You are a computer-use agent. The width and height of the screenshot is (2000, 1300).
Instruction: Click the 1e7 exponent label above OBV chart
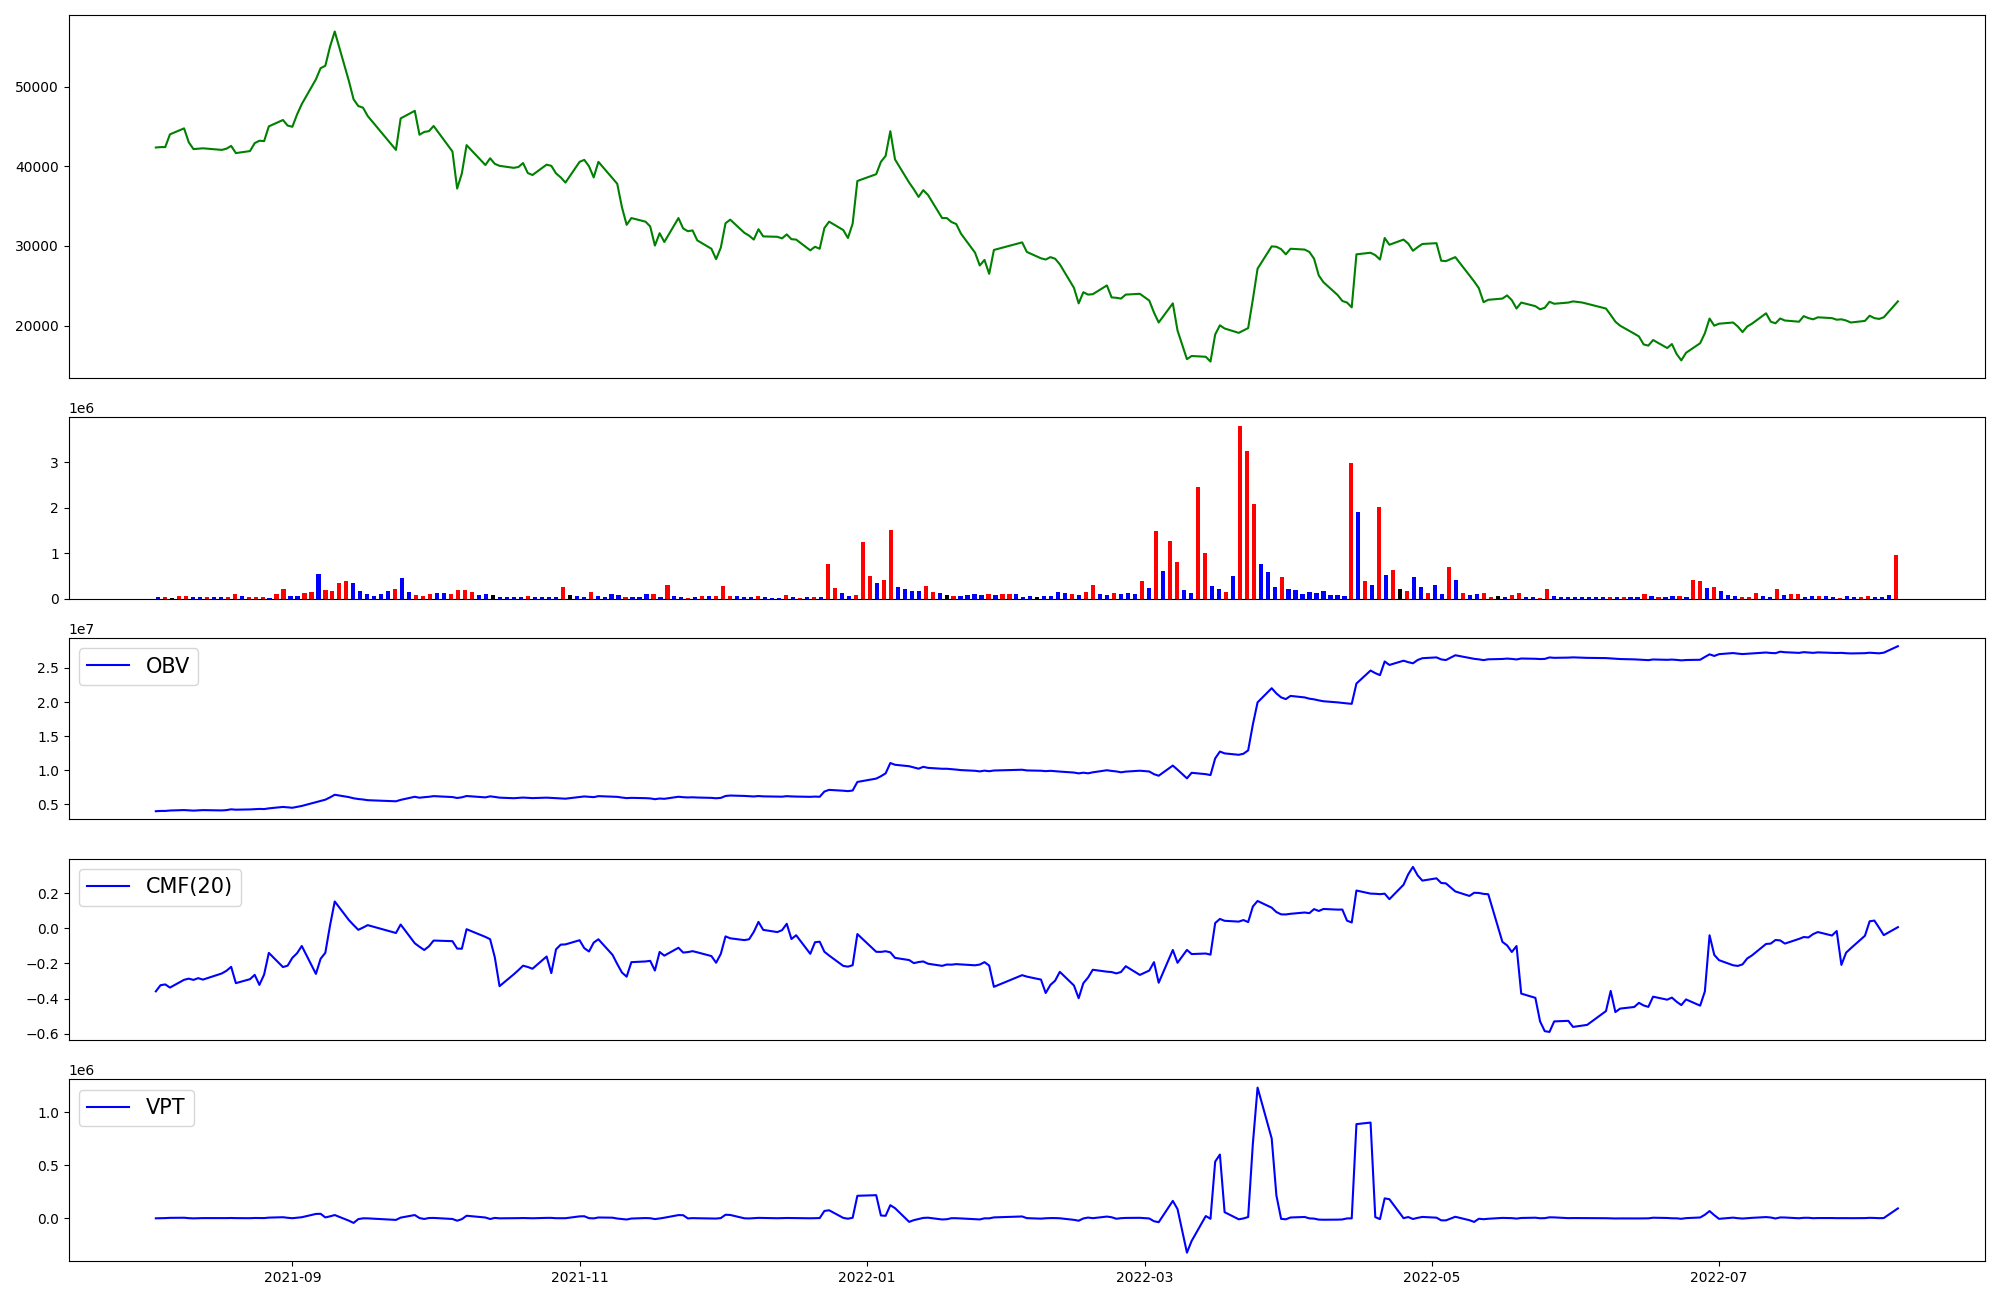tap(81, 629)
